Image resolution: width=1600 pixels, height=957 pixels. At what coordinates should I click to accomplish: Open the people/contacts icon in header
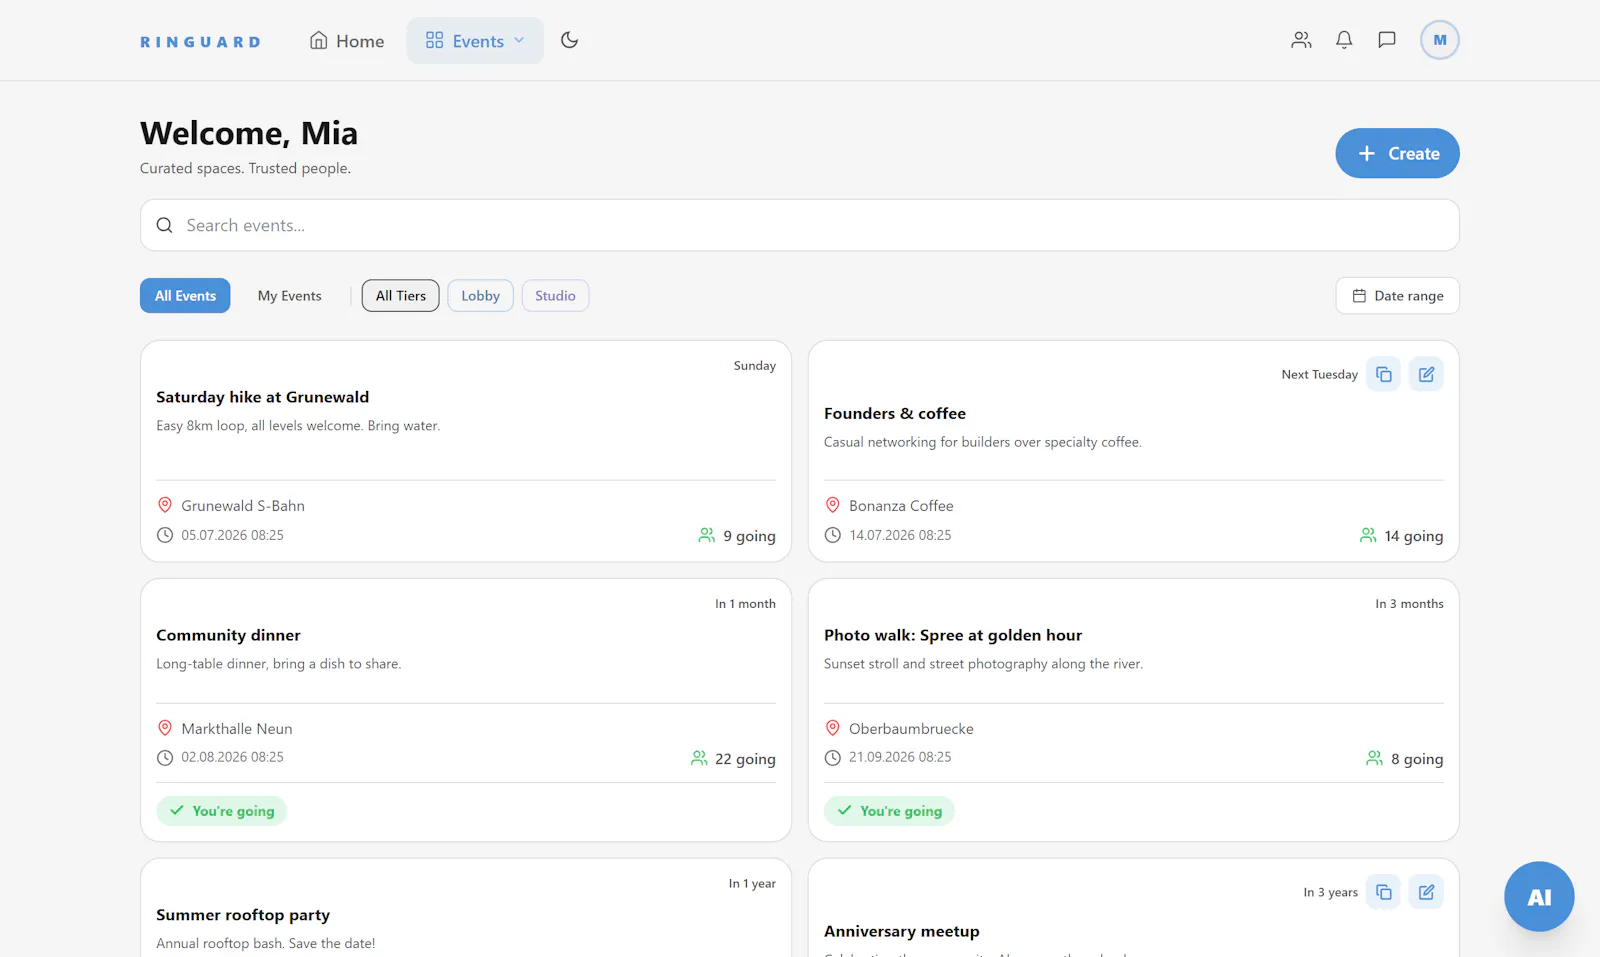coord(1301,40)
